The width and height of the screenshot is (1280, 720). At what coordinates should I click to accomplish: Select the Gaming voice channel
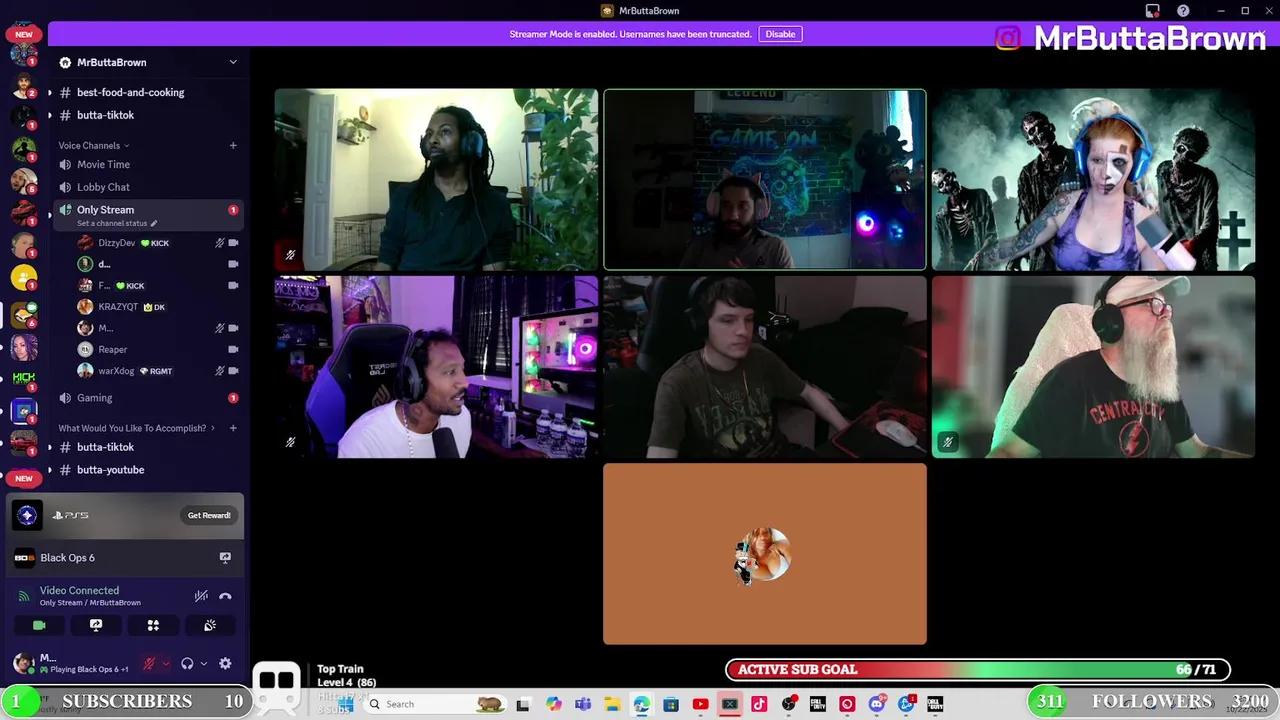pos(94,397)
